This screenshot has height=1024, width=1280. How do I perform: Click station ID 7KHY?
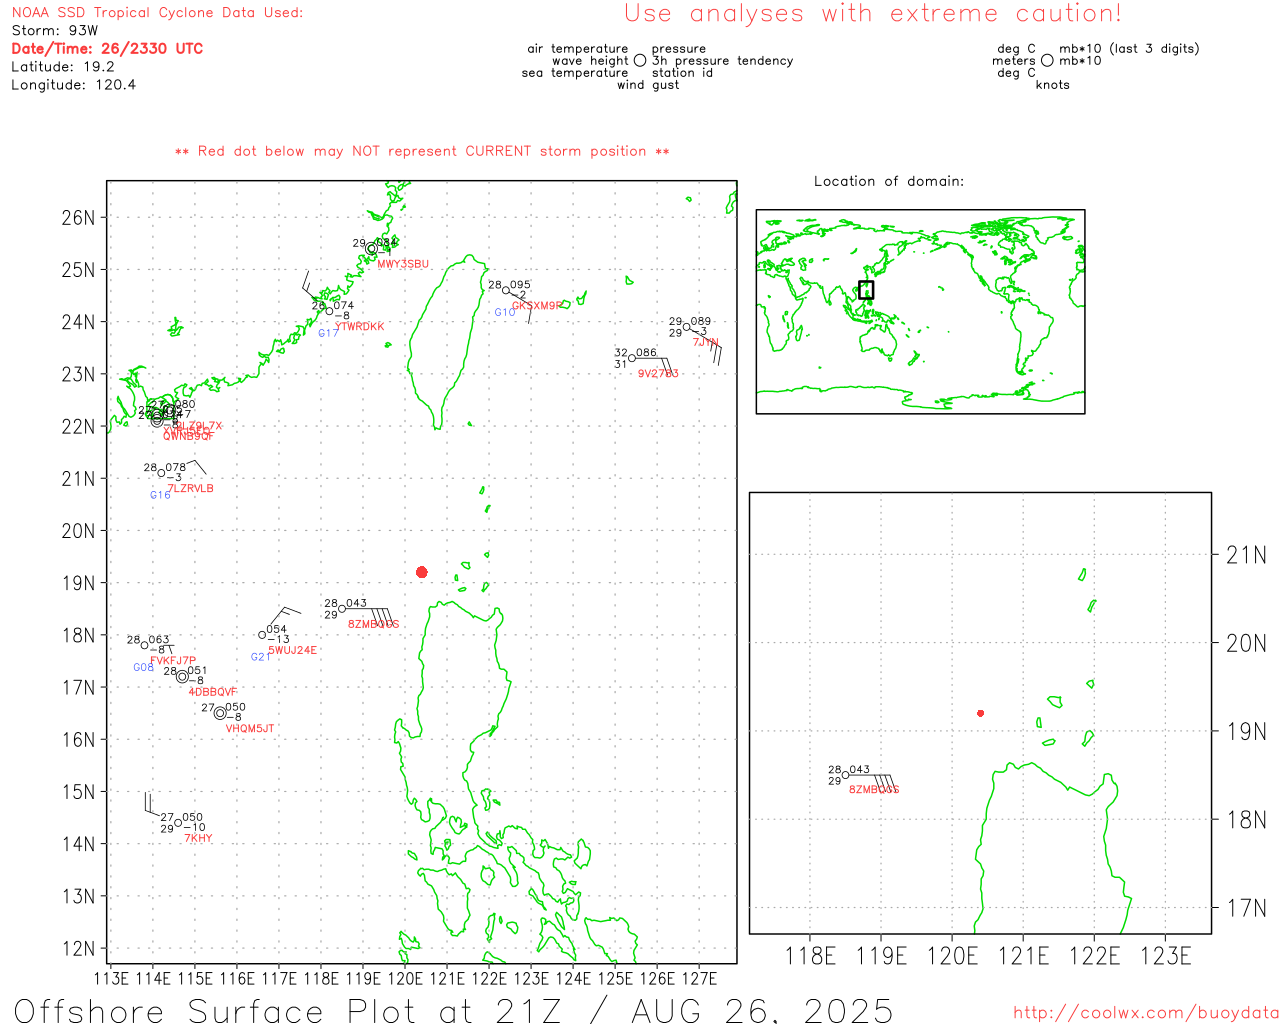tap(198, 839)
